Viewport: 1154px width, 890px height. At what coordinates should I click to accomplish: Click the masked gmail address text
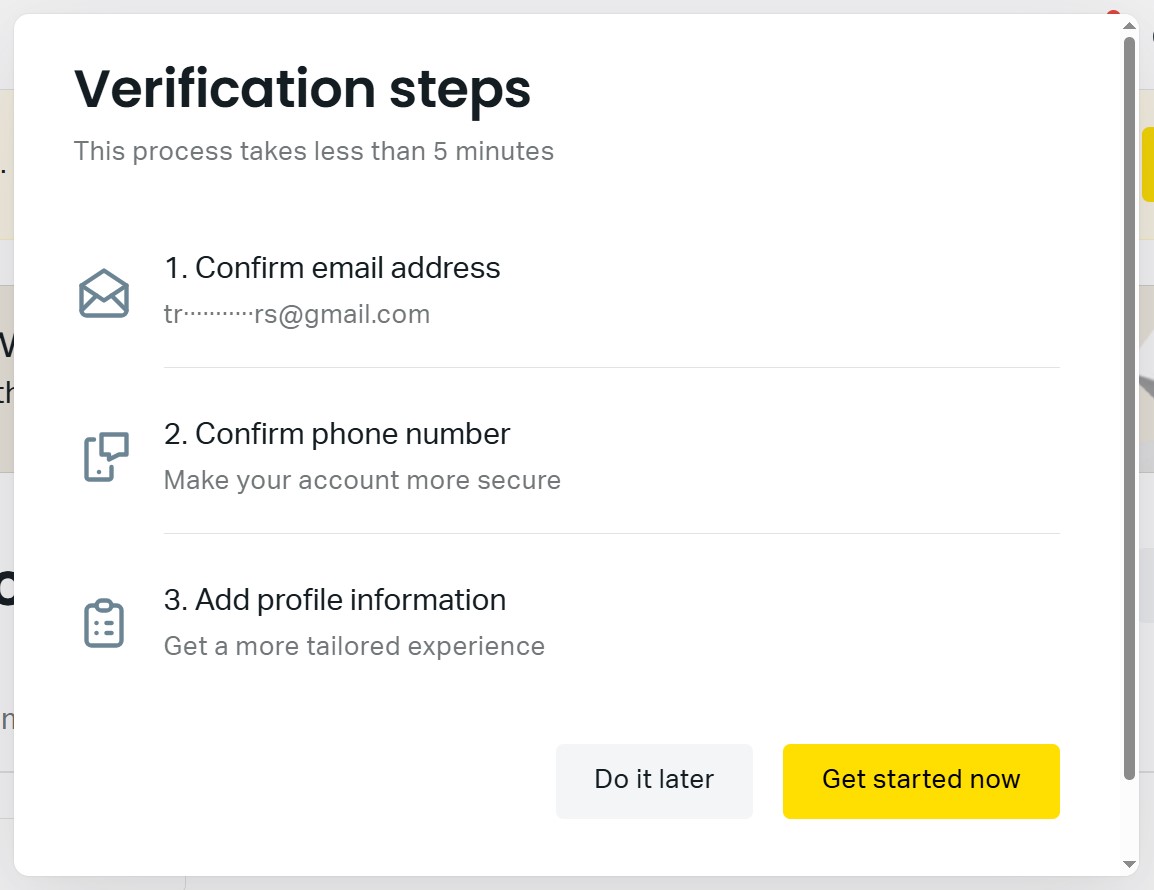pos(297,315)
